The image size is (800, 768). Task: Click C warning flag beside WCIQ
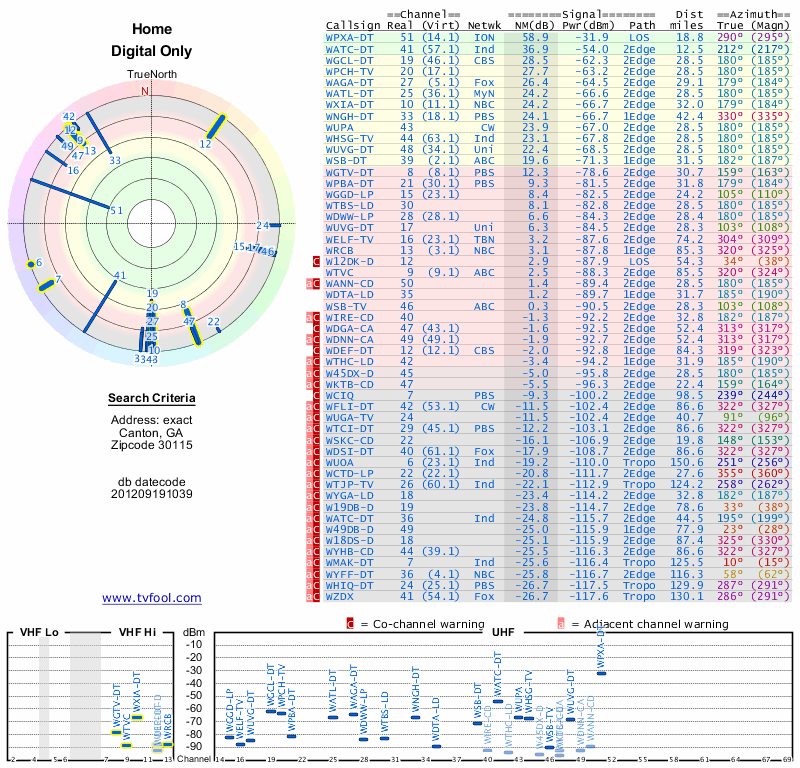coord(316,395)
